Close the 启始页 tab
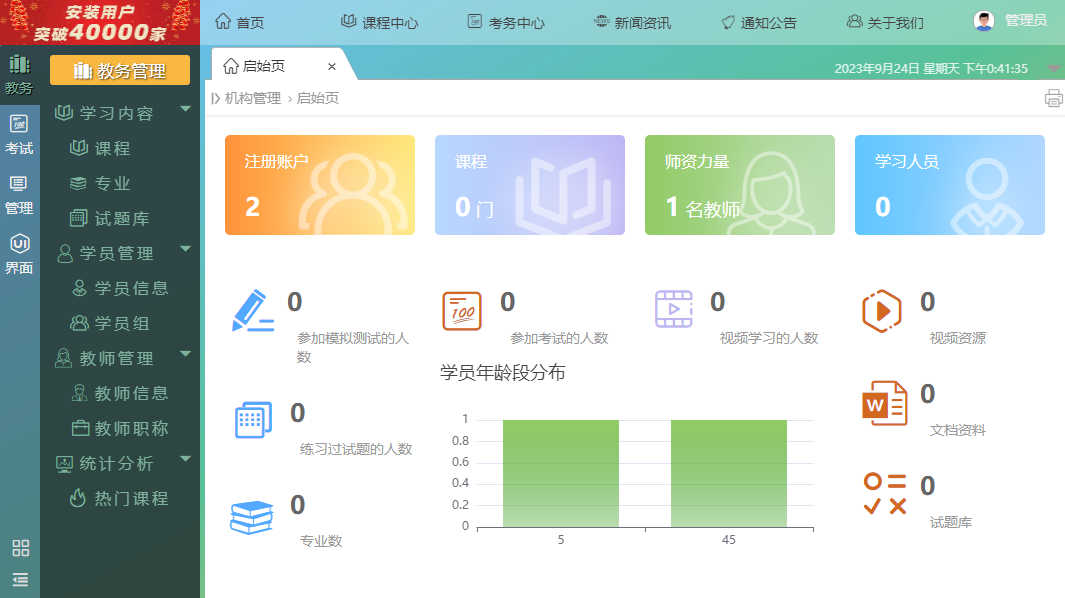Viewport: 1065px width, 598px height. pyautogui.click(x=332, y=66)
